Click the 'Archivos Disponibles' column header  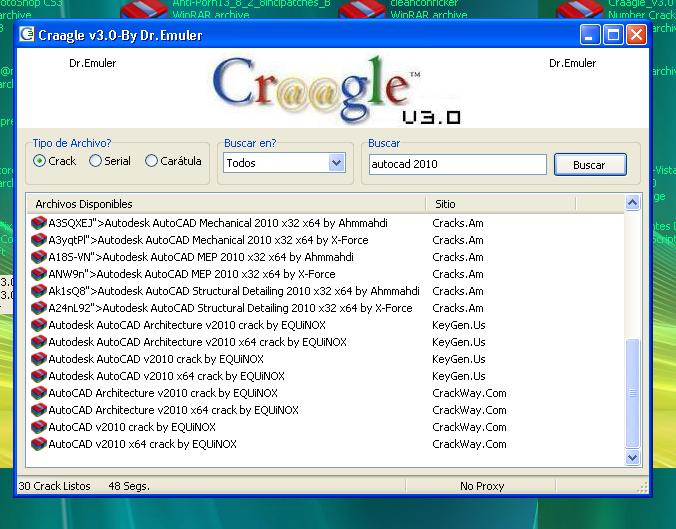[x=227, y=204]
